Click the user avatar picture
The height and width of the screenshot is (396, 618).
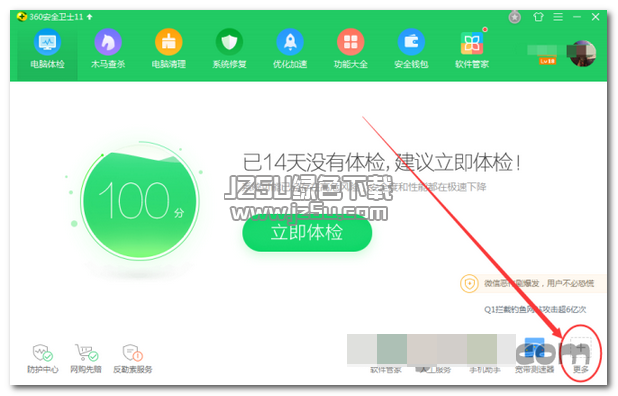(582, 53)
